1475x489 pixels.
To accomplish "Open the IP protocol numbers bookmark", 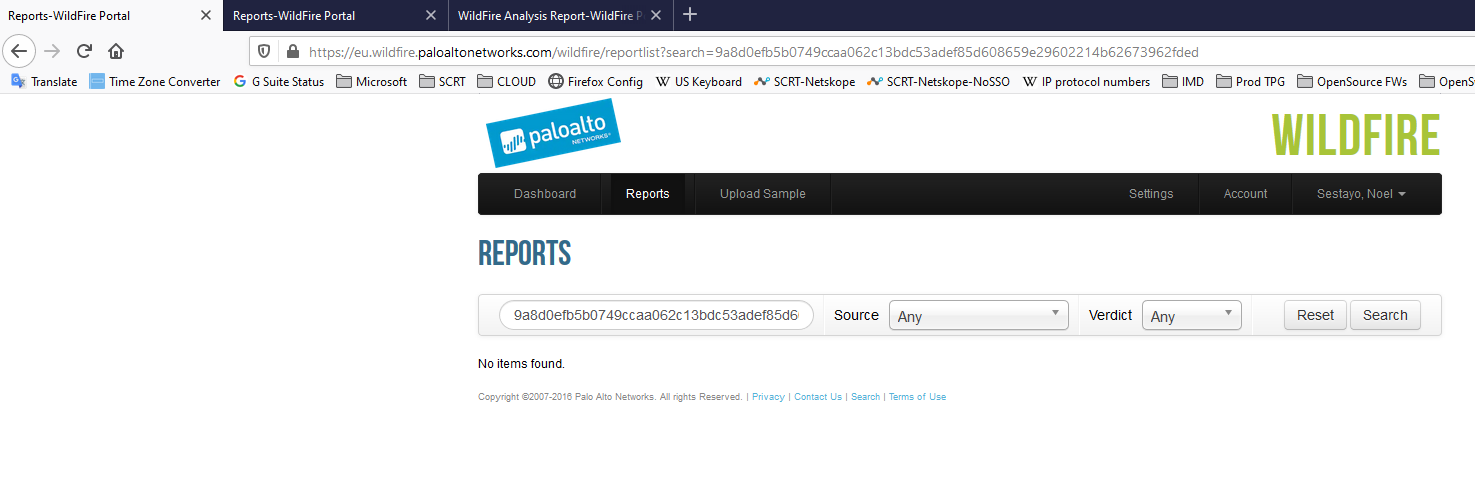I will coord(1087,82).
